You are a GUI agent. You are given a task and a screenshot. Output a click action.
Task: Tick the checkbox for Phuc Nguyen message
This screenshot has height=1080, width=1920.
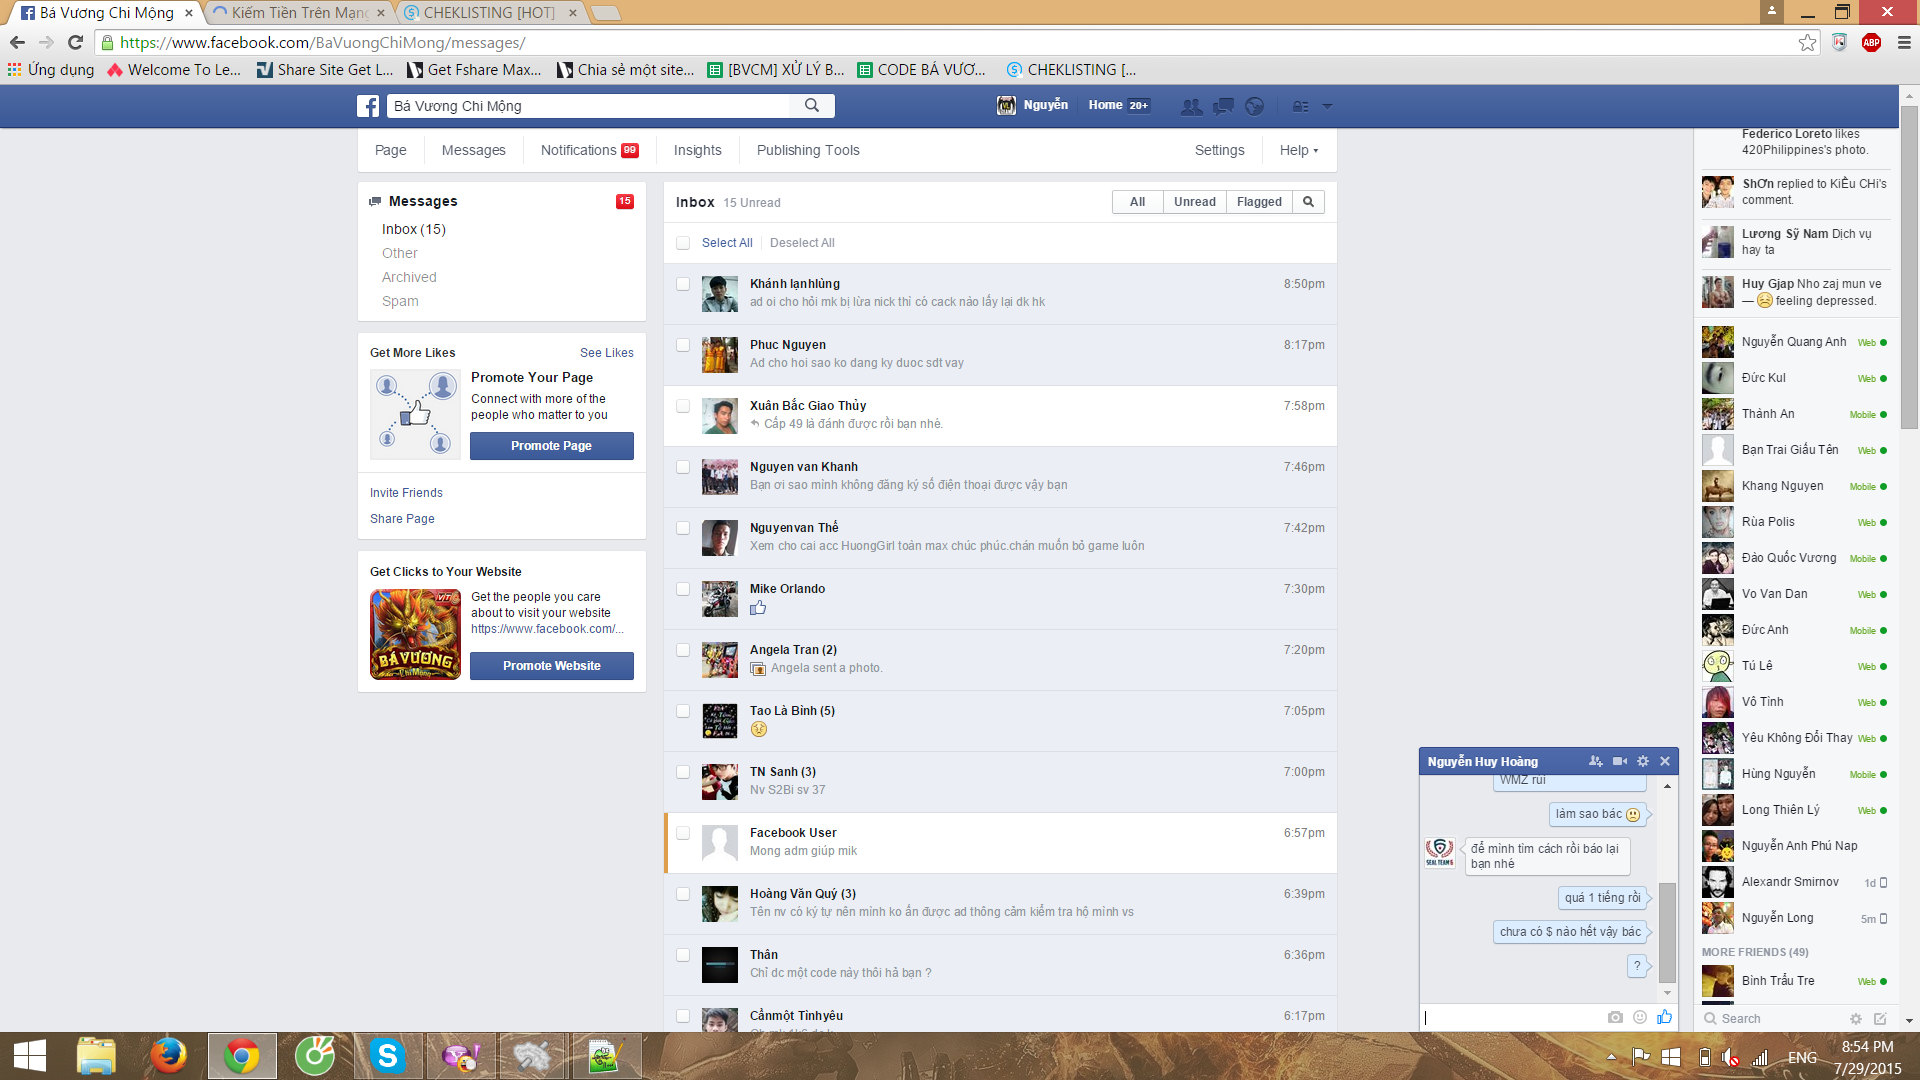coord(683,345)
